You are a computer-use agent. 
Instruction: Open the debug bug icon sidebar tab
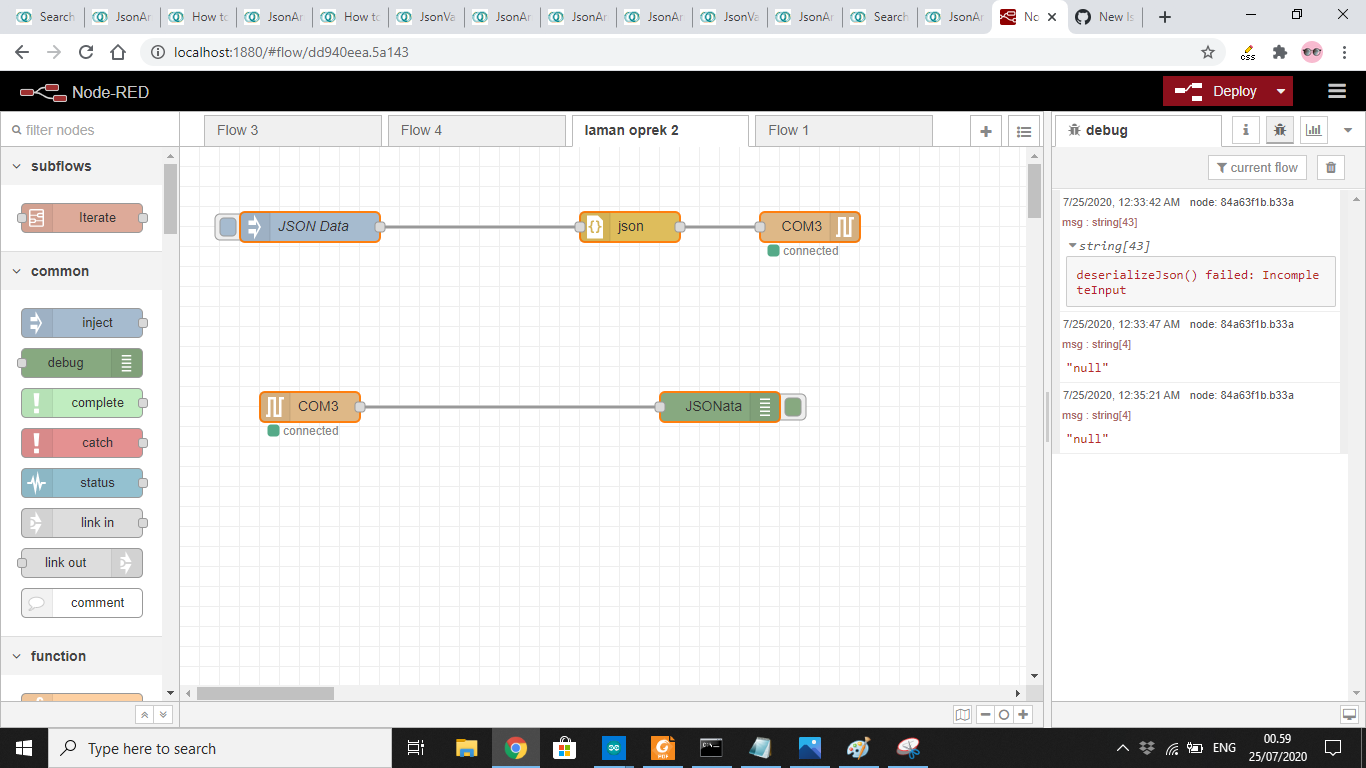coord(1279,130)
